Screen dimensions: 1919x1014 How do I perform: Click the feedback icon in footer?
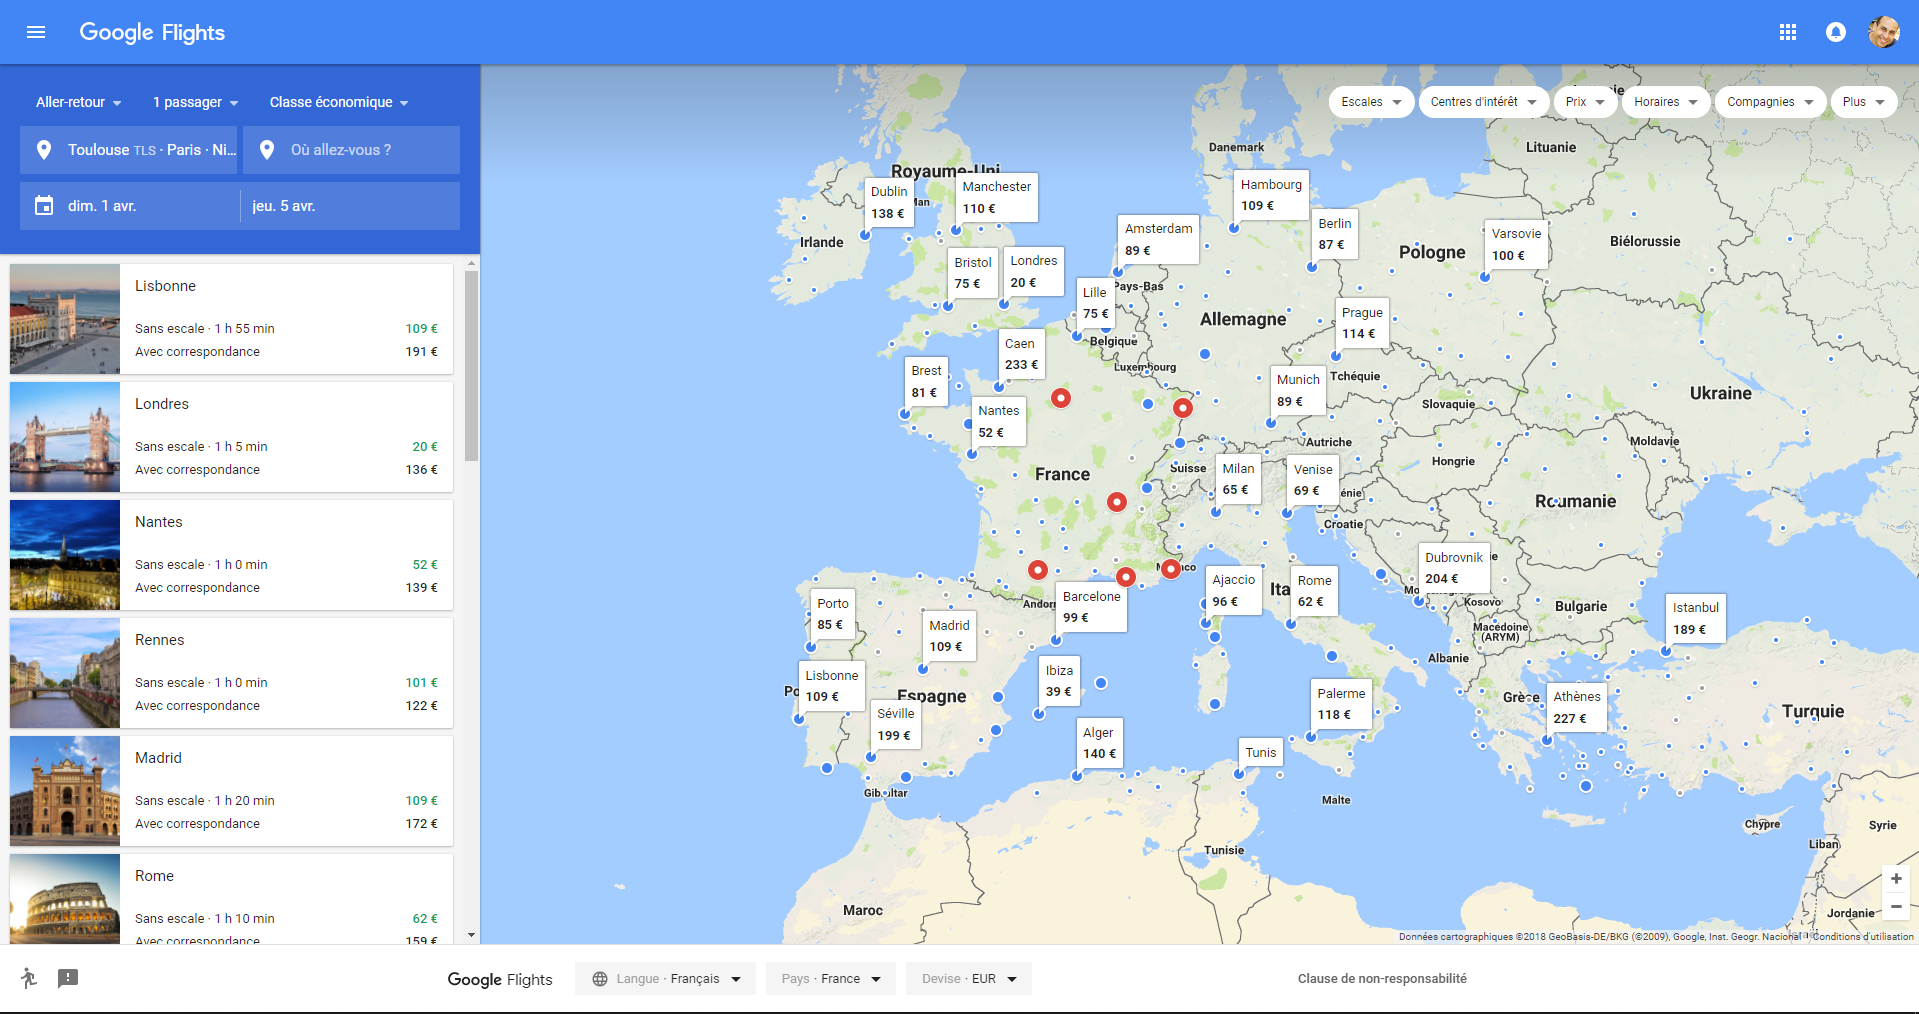point(68,978)
